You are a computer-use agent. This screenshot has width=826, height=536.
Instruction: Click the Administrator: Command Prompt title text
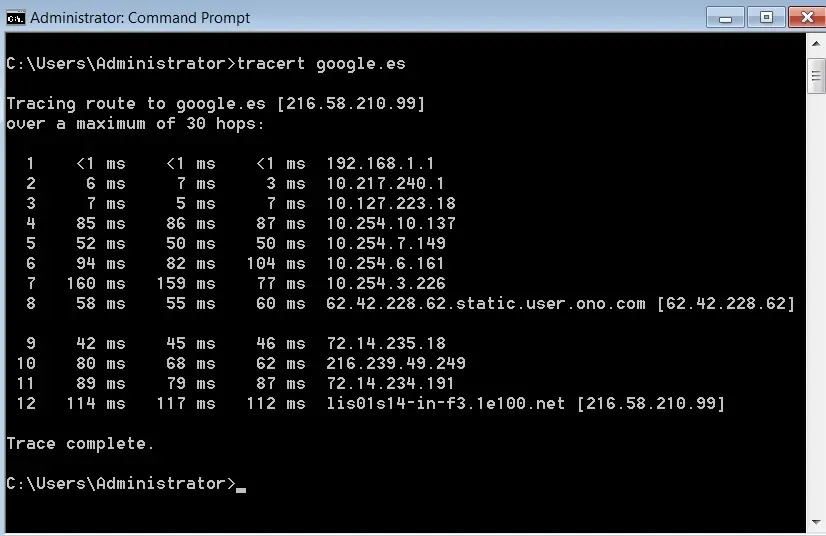(x=140, y=18)
